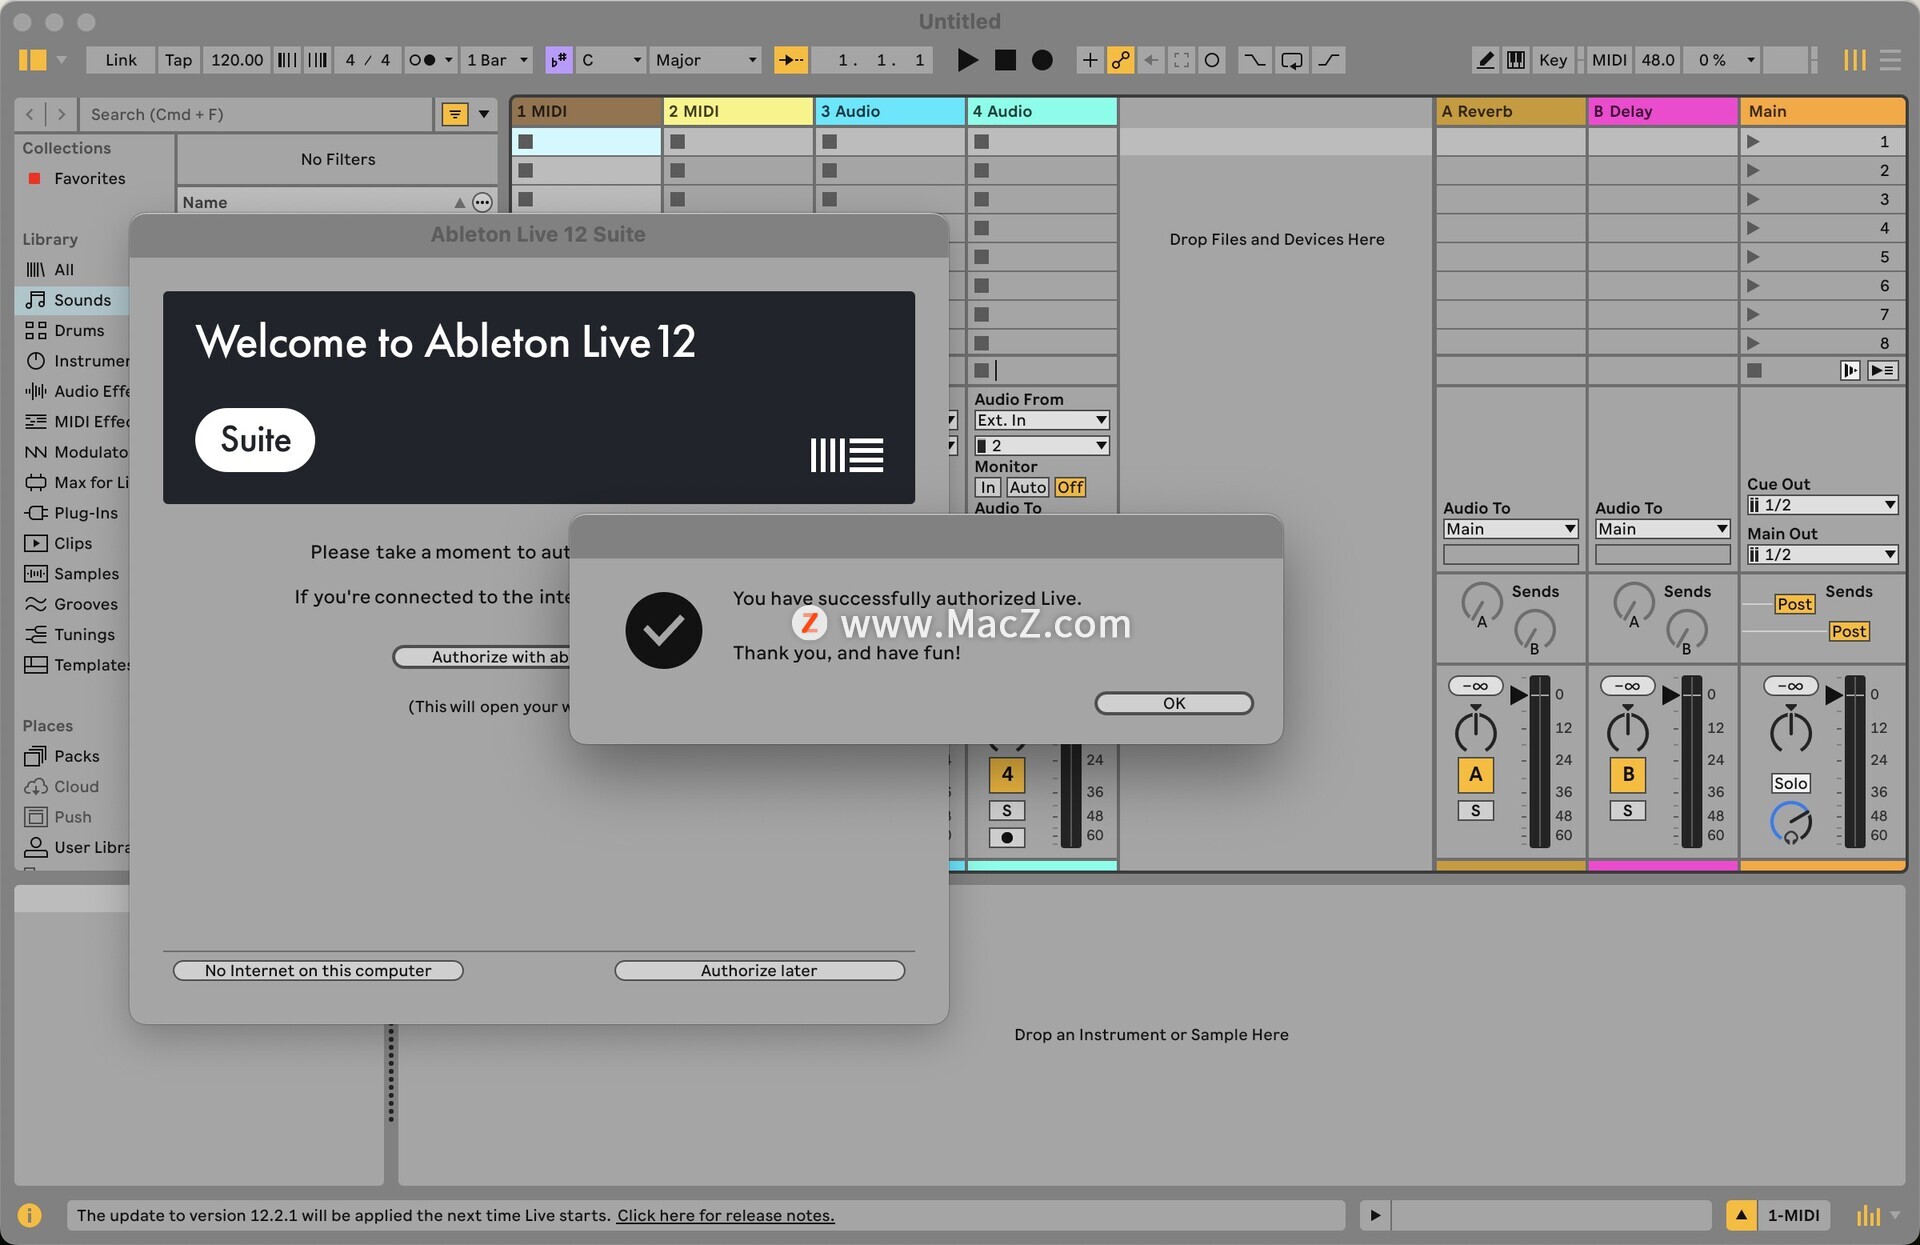The height and width of the screenshot is (1245, 1920).
Task: Set Monitor to Auto on track 4
Action: coord(1027,487)
